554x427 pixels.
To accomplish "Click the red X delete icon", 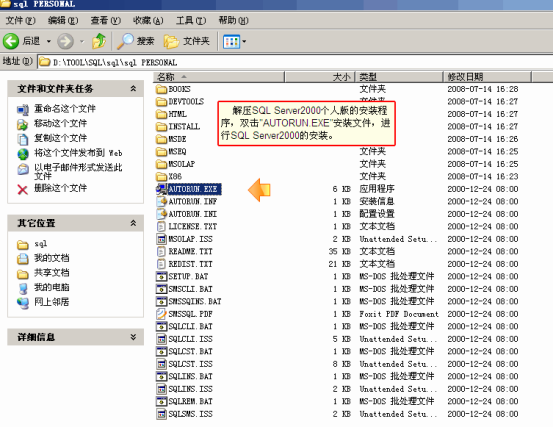I will point(23,190).
